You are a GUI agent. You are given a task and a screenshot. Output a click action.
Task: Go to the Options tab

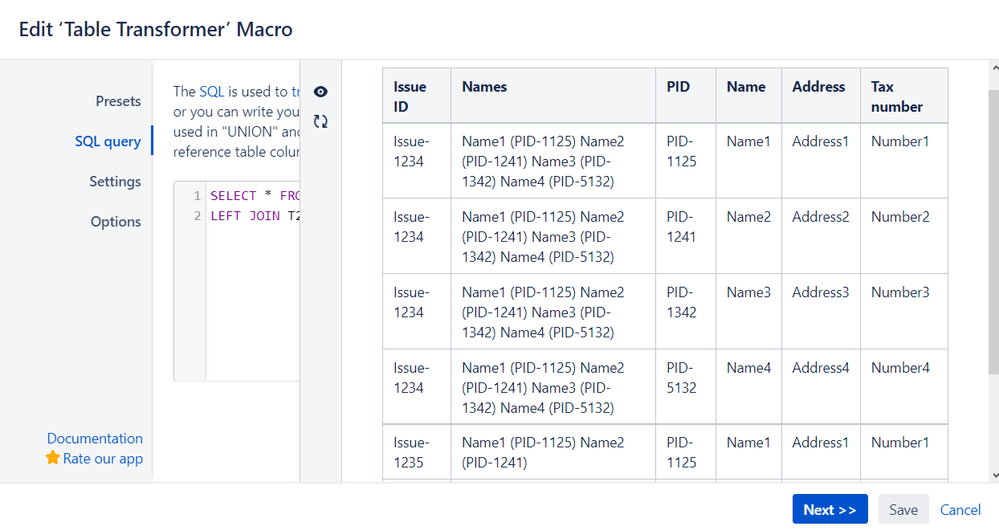pyautogui.click(x=116, y=221)
